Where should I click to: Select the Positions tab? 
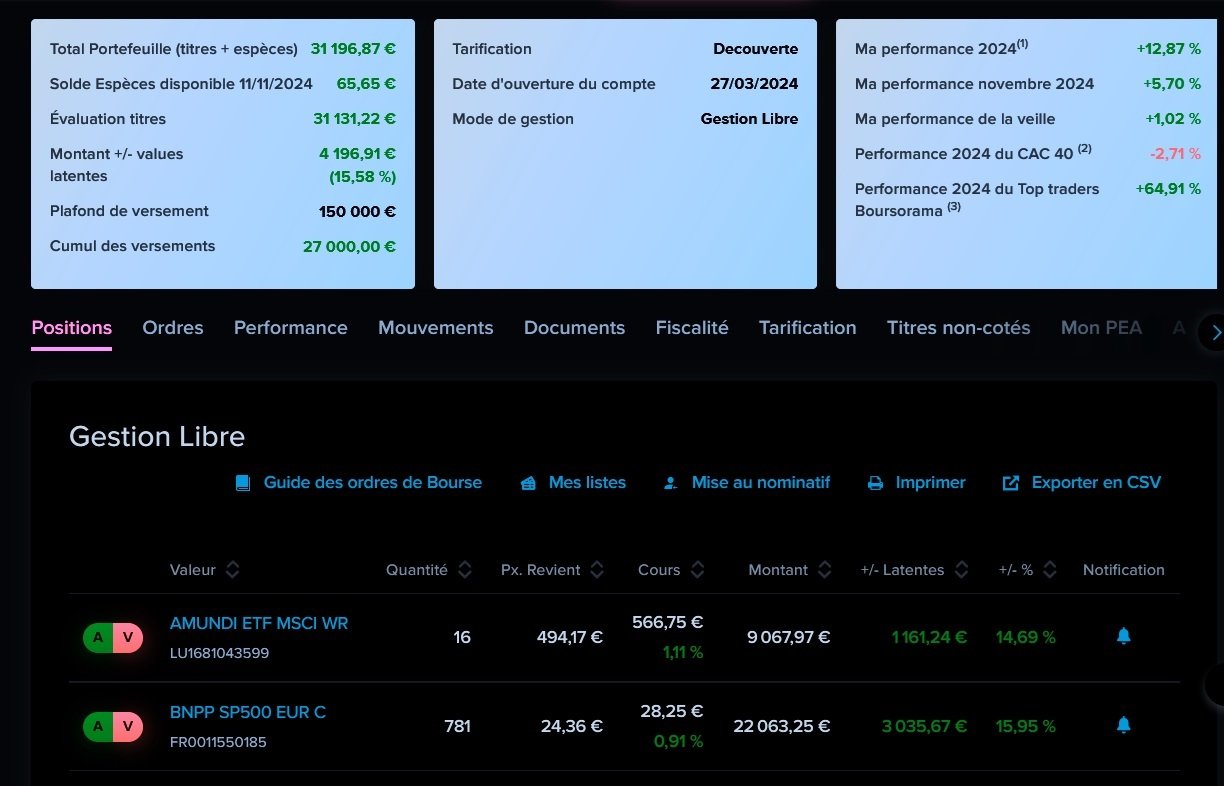[x=72, y=328]
